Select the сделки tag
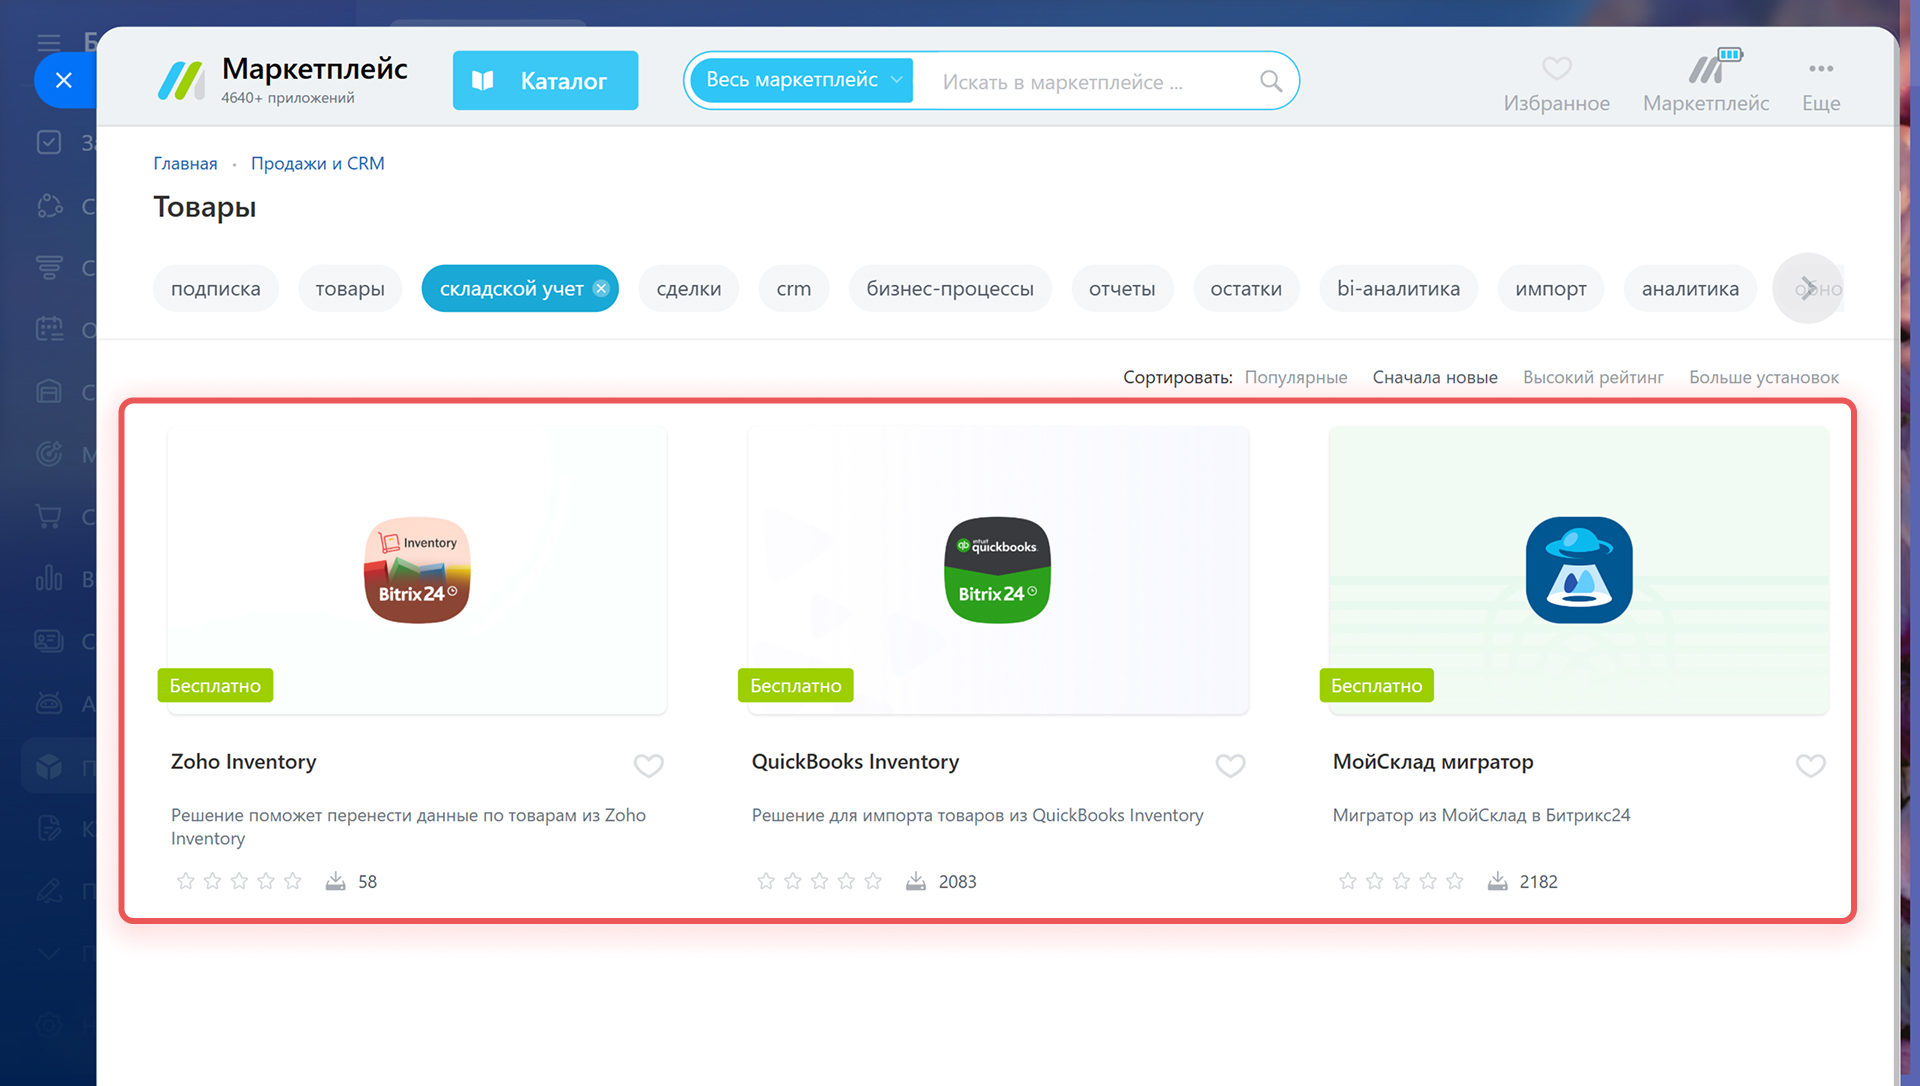The height and width of the screenshot is (1086, 1920). (x=688, y=288)
